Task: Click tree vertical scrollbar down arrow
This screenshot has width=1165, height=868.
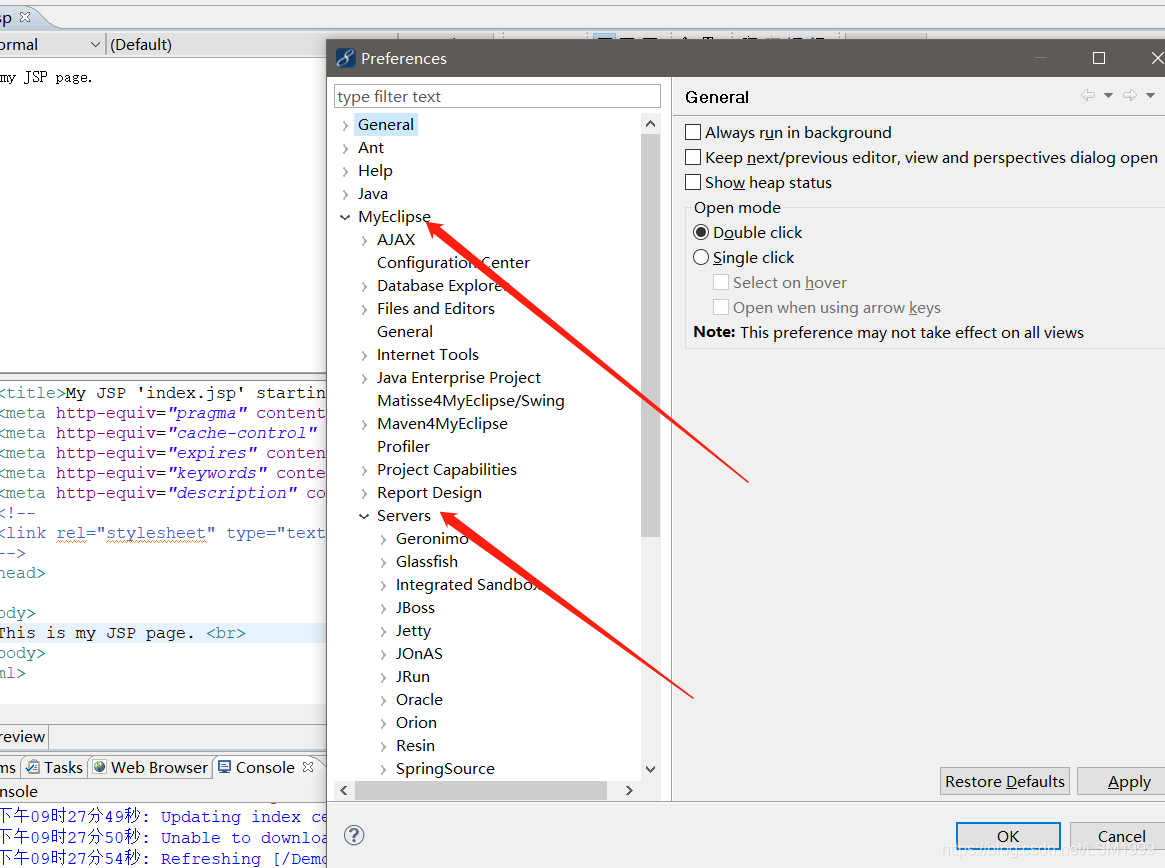Action: tap(650, 769)
